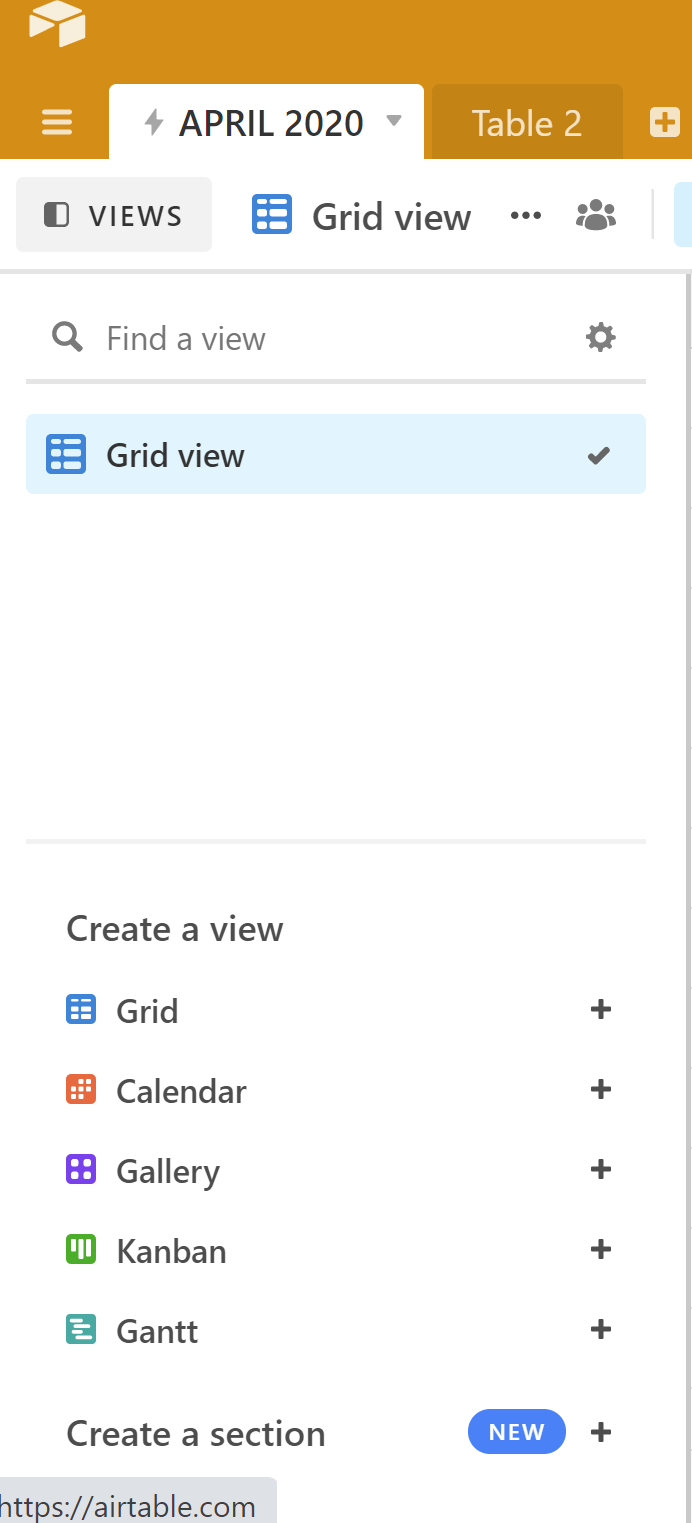The width and height of the screenshot is (692, 1523).
Task: Select the checked Grid view entry
Action: (x=336, y=455)
